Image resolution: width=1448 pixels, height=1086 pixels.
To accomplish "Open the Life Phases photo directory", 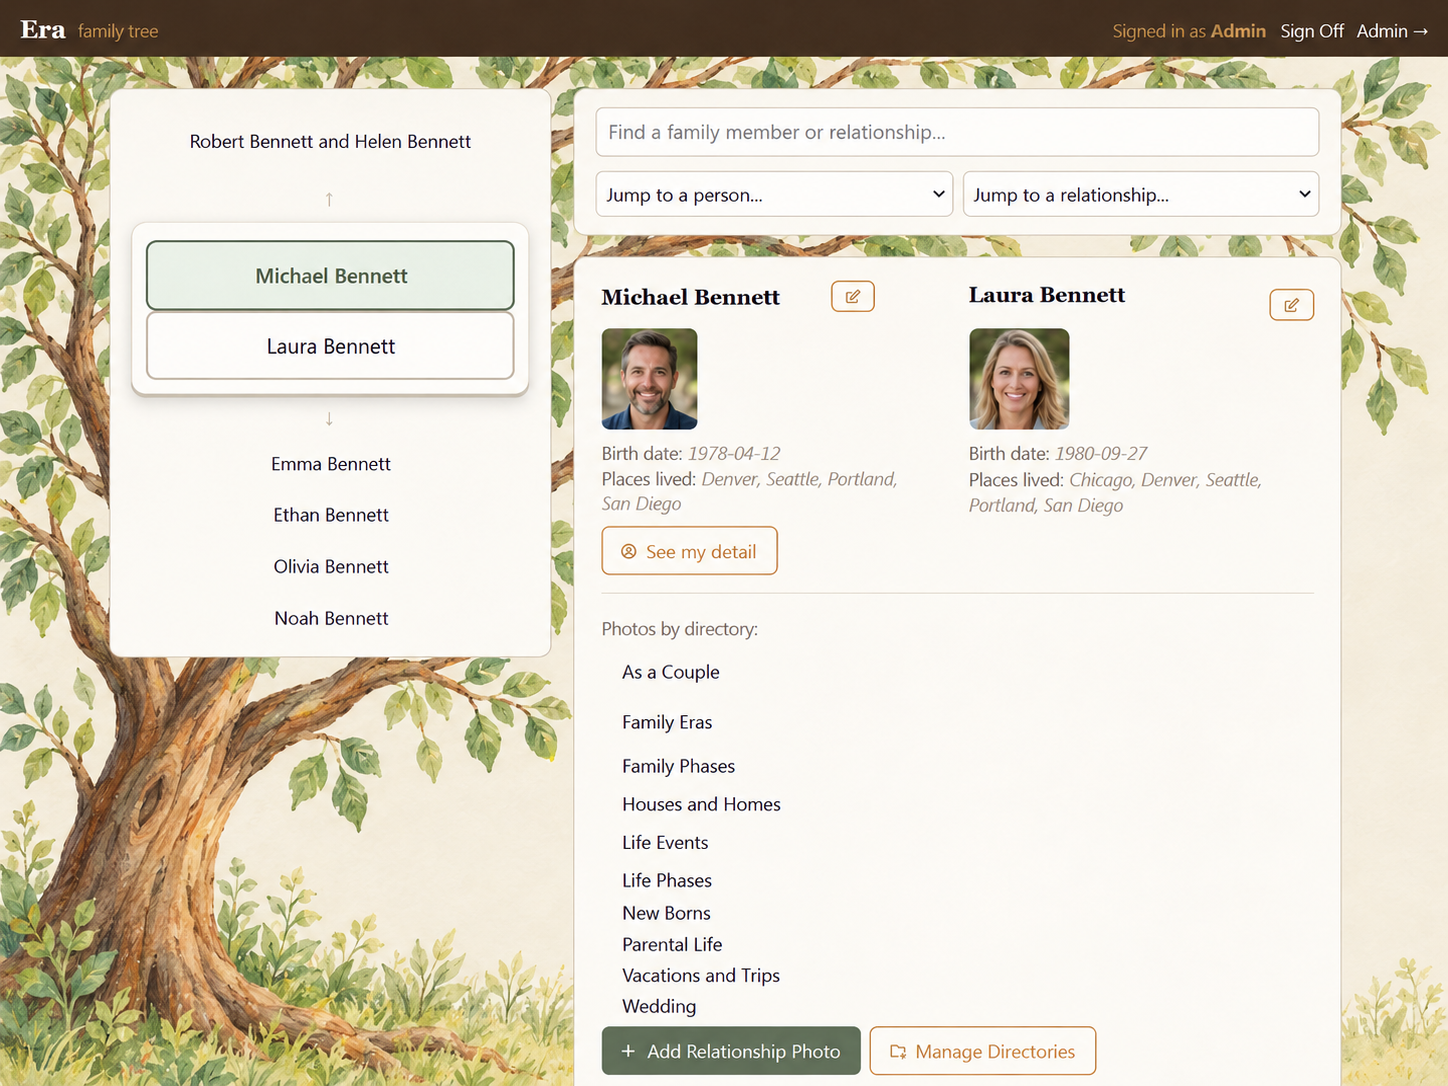I will (x=667, y=880).
